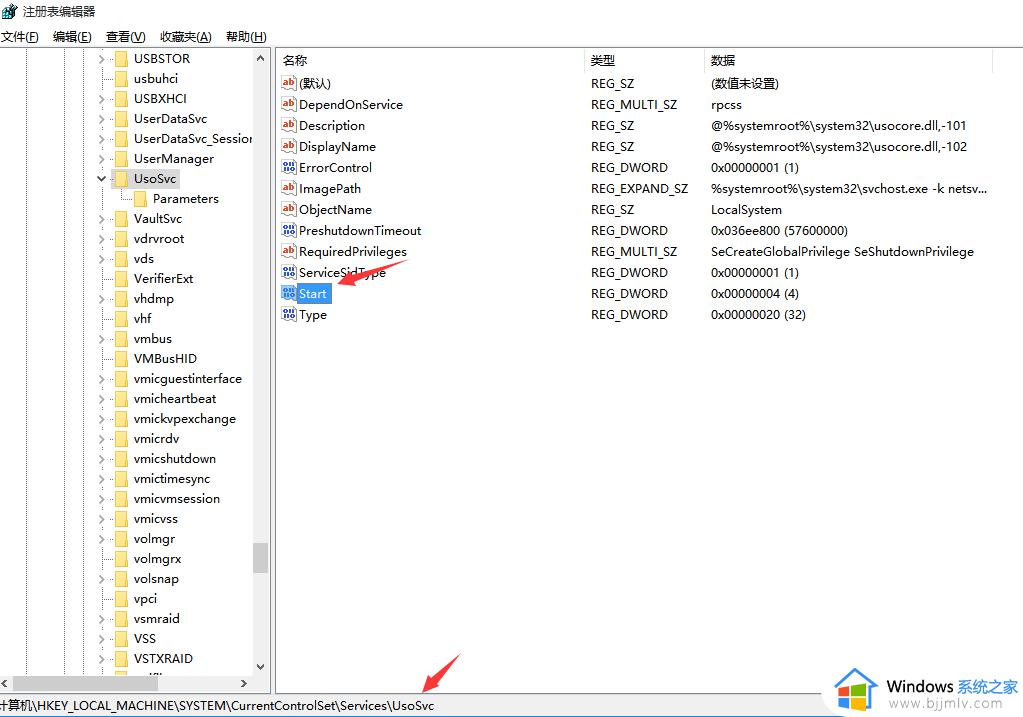
Task: Click the USBSTOR folder icon
Action: coord(121,59)
